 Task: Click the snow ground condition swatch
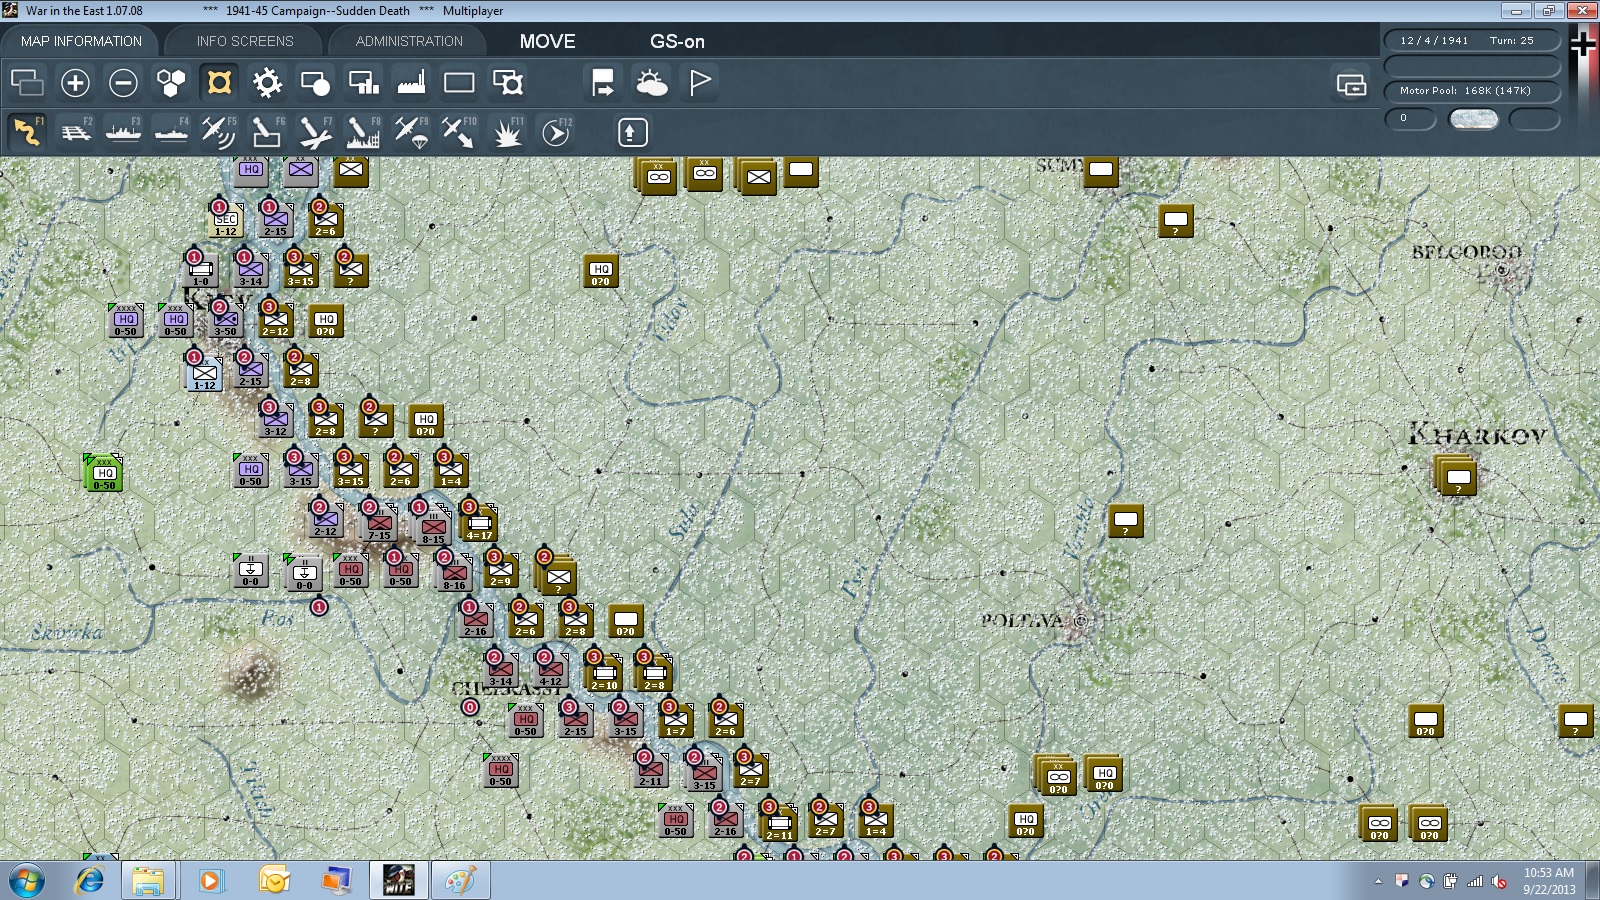pyautogui.click(x=1474, y=119)
